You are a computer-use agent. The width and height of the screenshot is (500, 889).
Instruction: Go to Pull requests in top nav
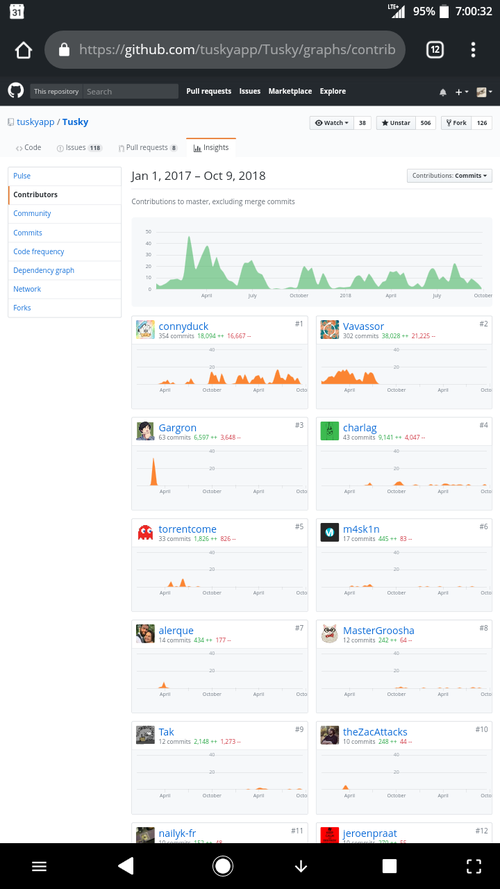(x=209, y=91)
